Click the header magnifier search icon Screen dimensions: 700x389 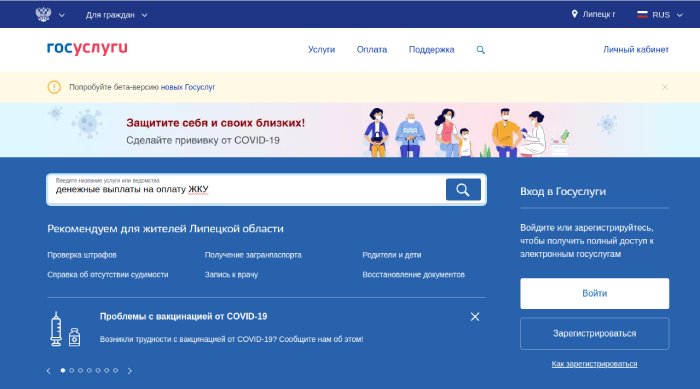(x=480, y=50)
